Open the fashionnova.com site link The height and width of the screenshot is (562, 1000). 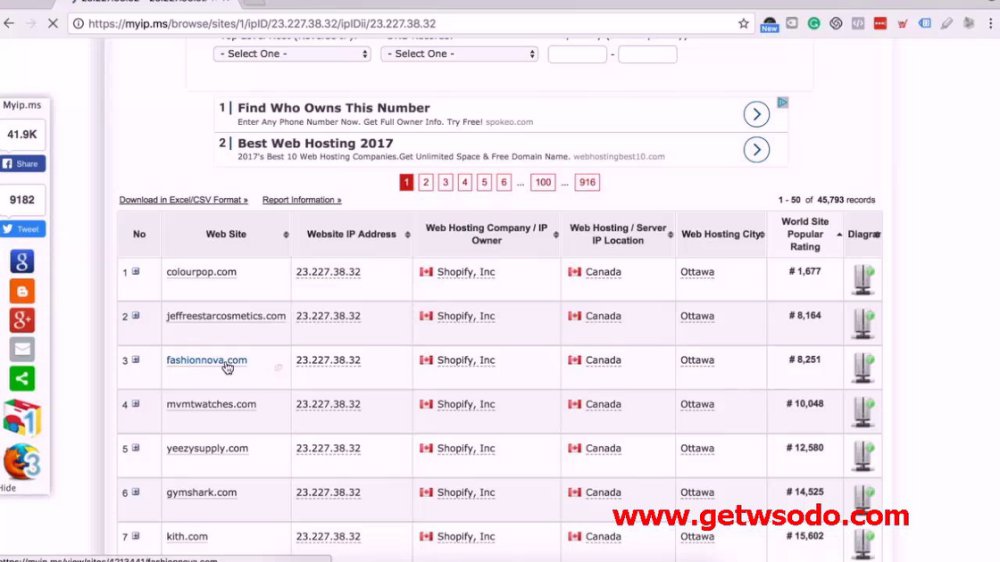point(207,360)
